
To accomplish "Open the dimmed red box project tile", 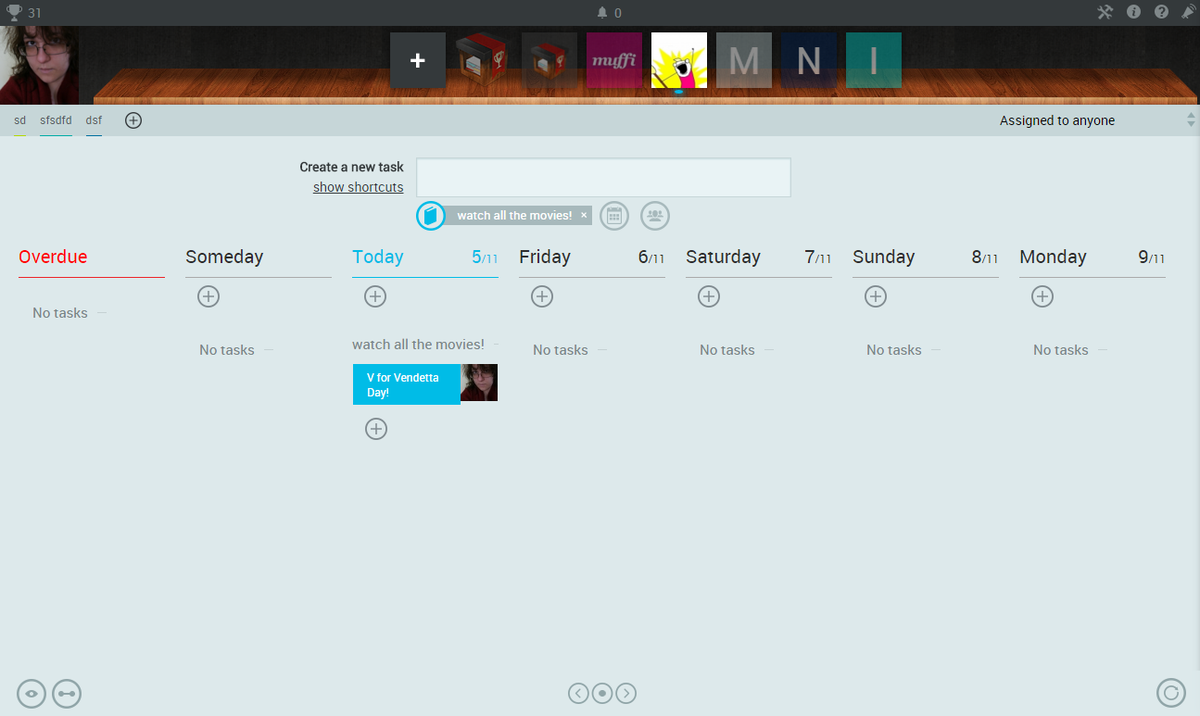I will tap(549, 60).
